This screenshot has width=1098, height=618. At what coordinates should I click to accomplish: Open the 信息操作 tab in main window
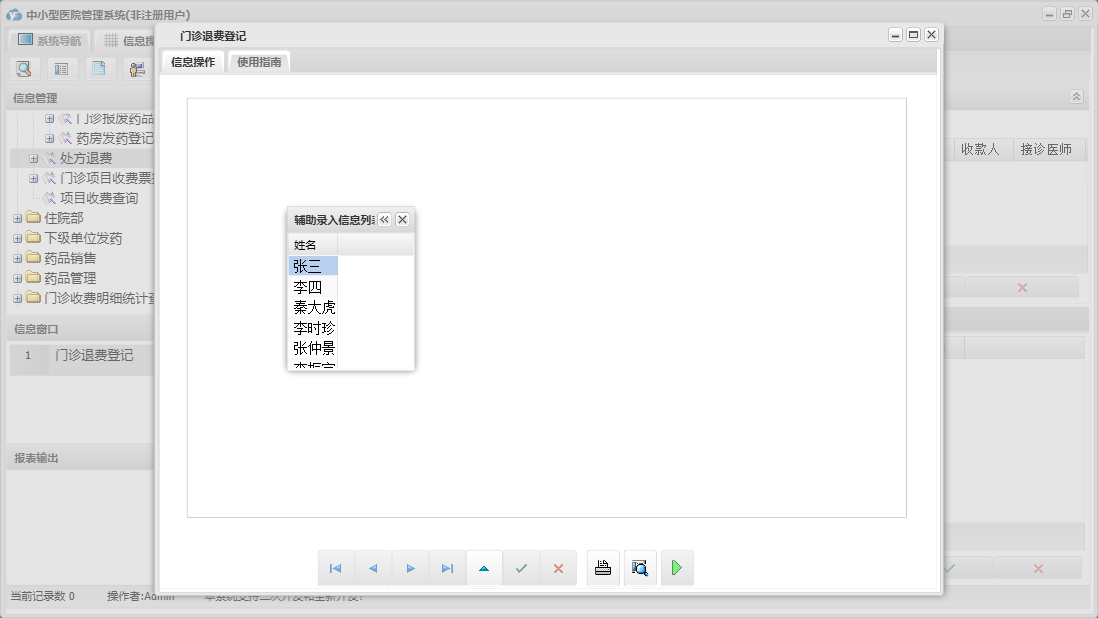126,41
